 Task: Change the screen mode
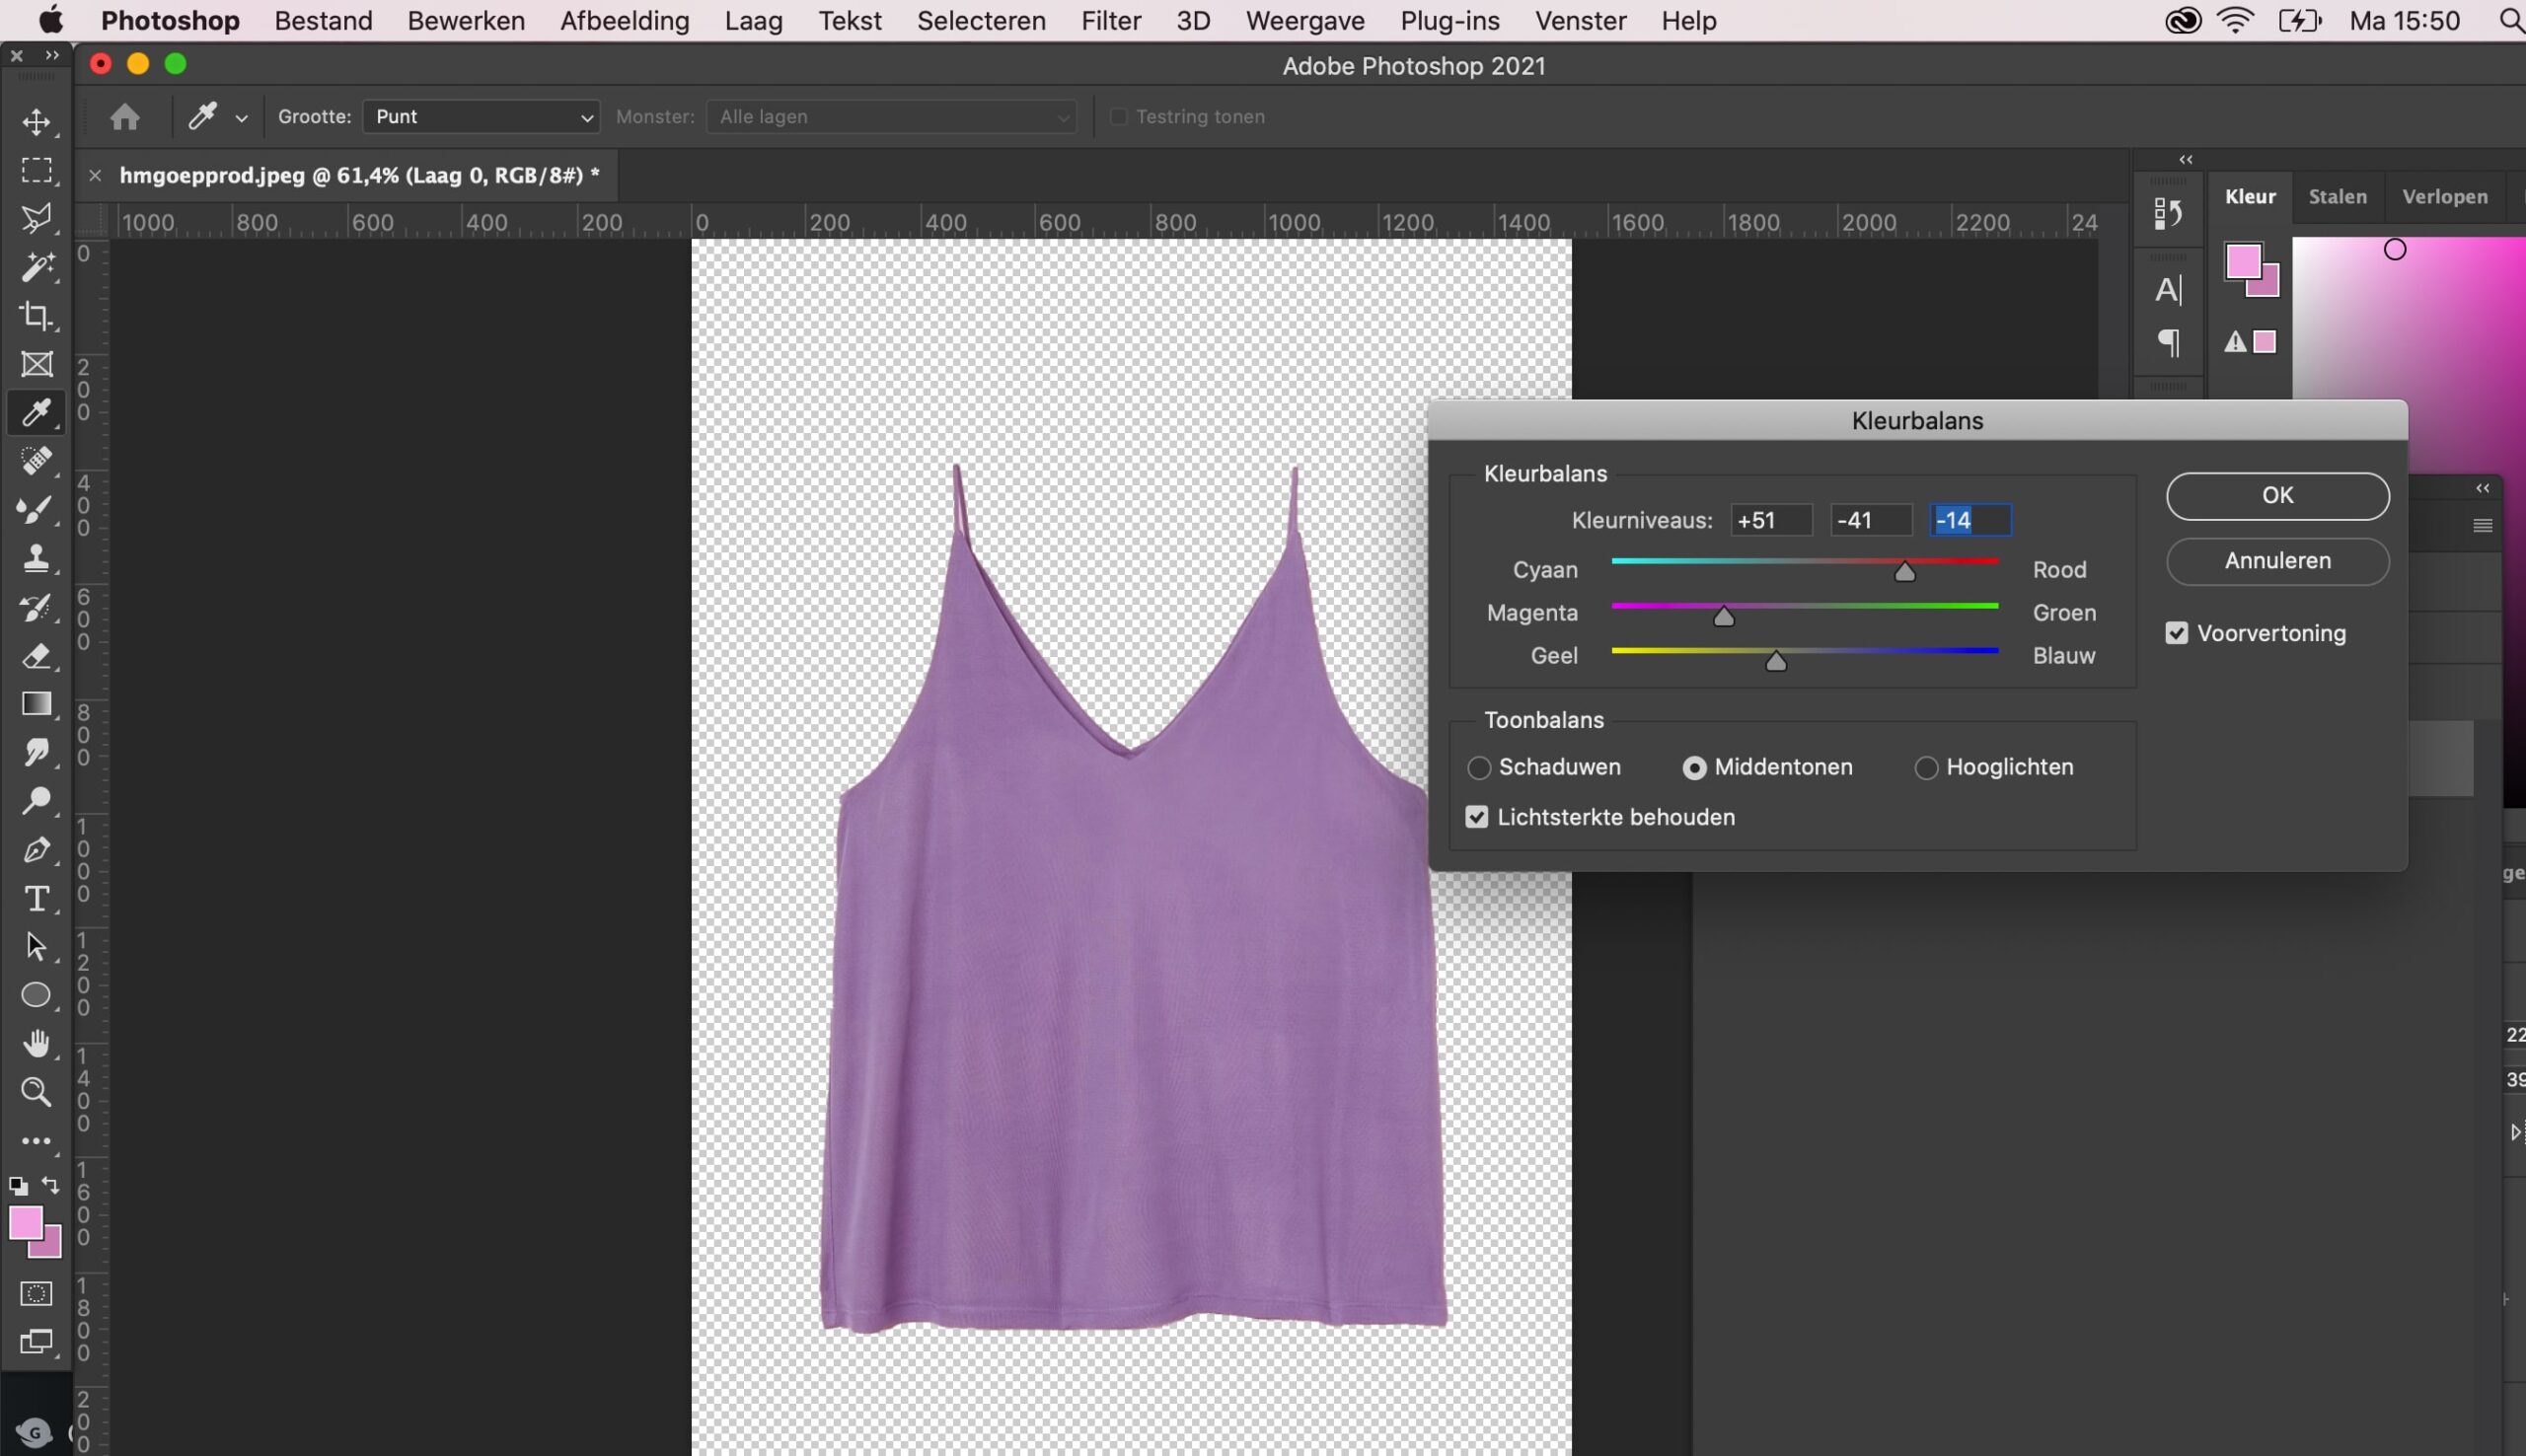(x=37, y=1342)
